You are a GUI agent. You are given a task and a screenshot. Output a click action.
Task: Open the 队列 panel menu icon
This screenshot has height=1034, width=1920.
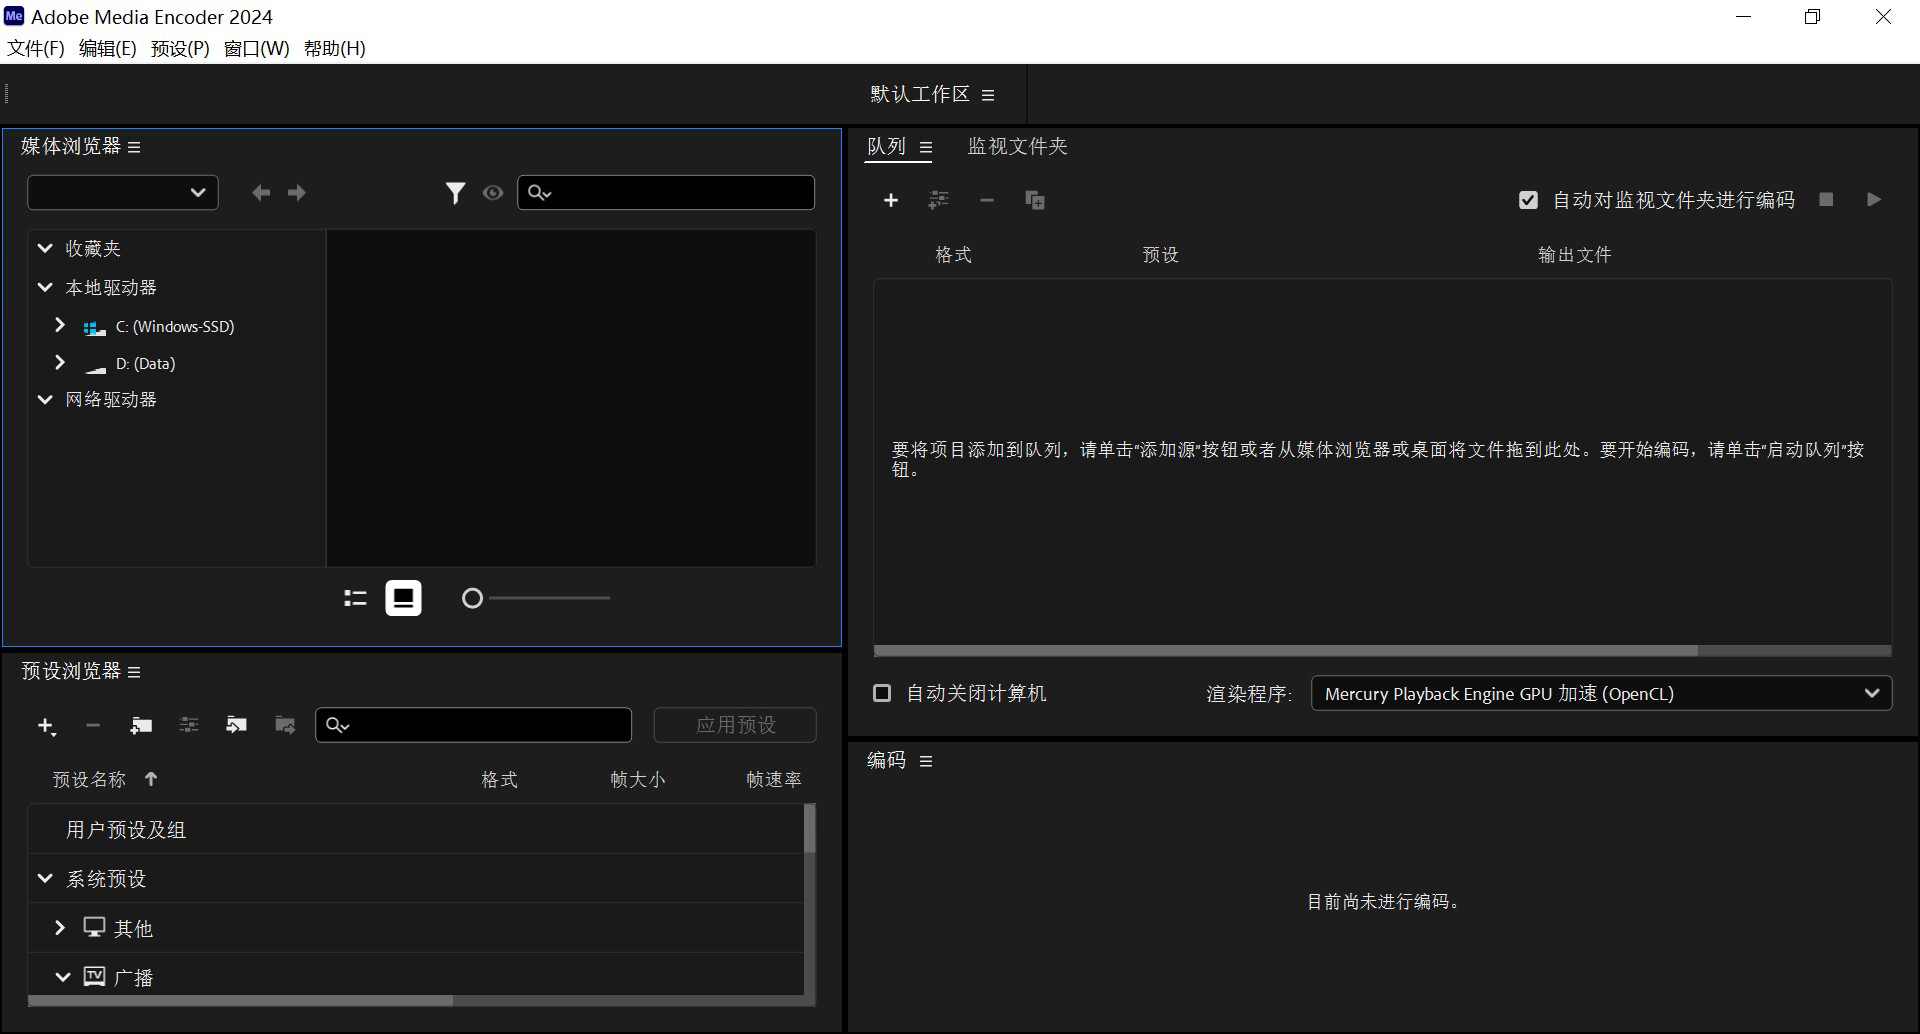click(926, 147)
